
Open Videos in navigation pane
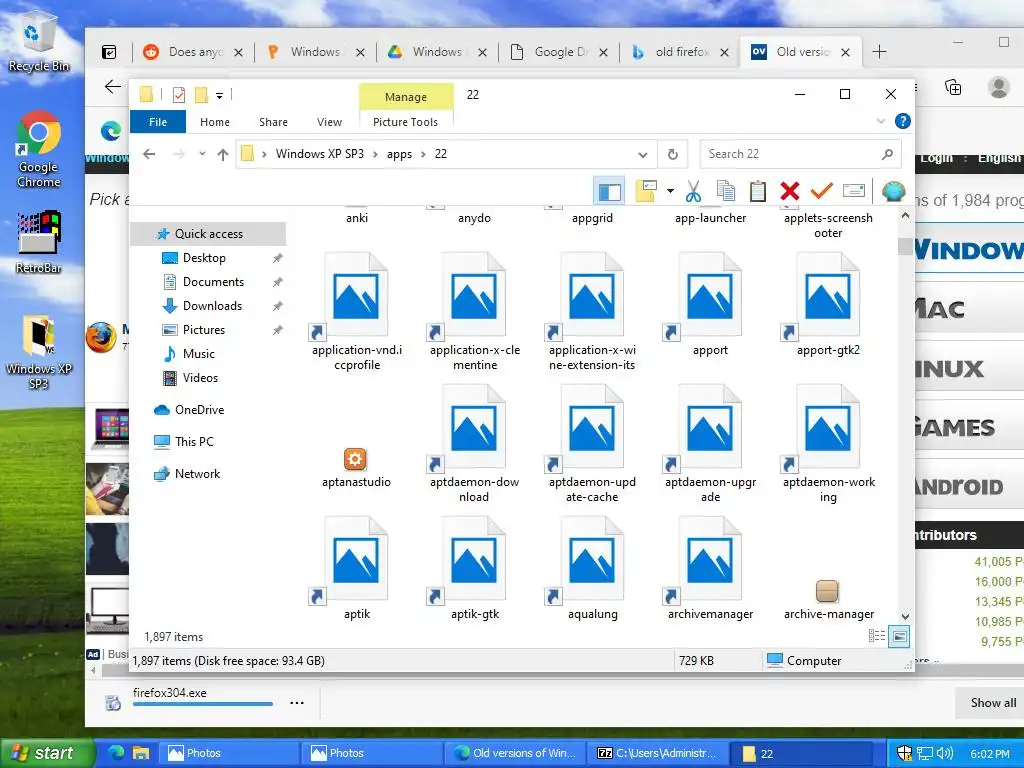click(x=200, y=377)
